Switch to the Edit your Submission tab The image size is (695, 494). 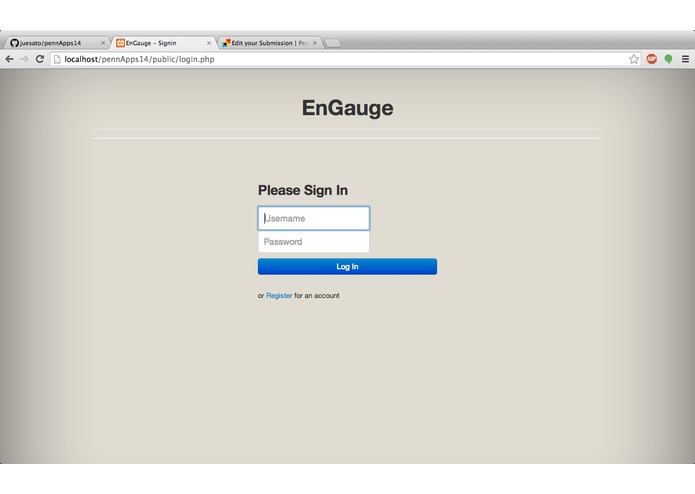coord(269,43)
